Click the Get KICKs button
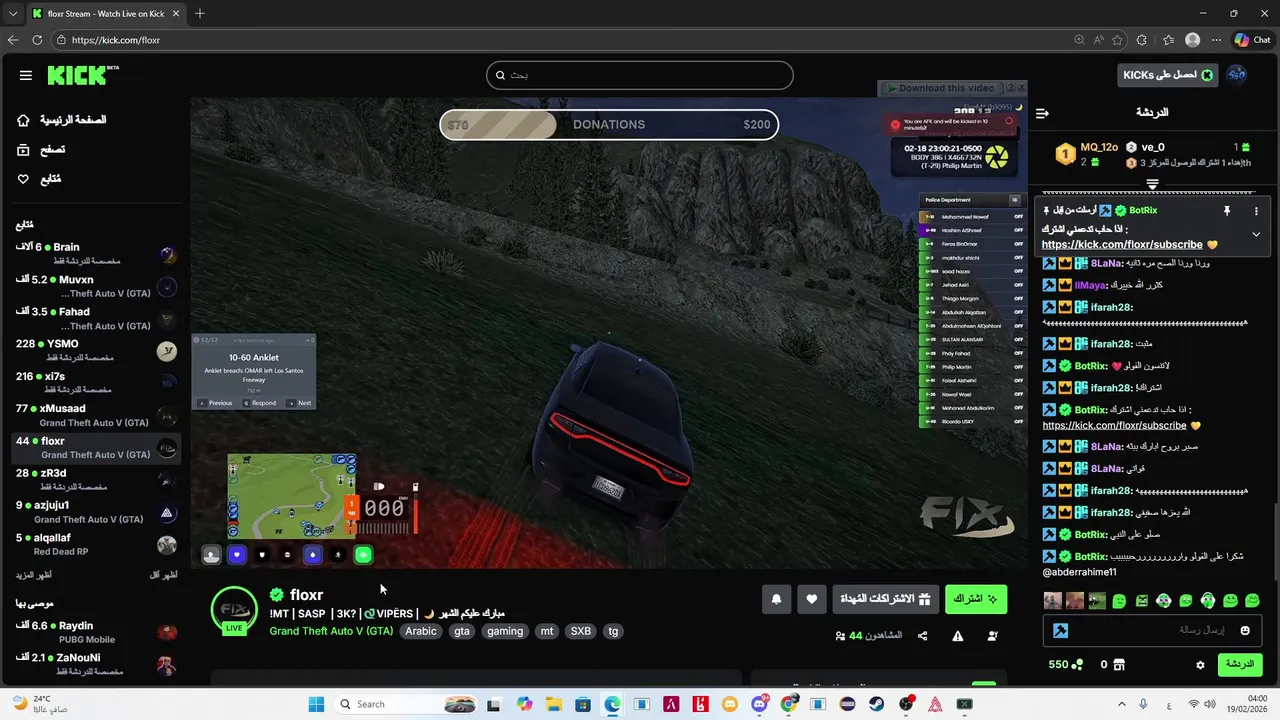1280x720 pixels. 1167,75
